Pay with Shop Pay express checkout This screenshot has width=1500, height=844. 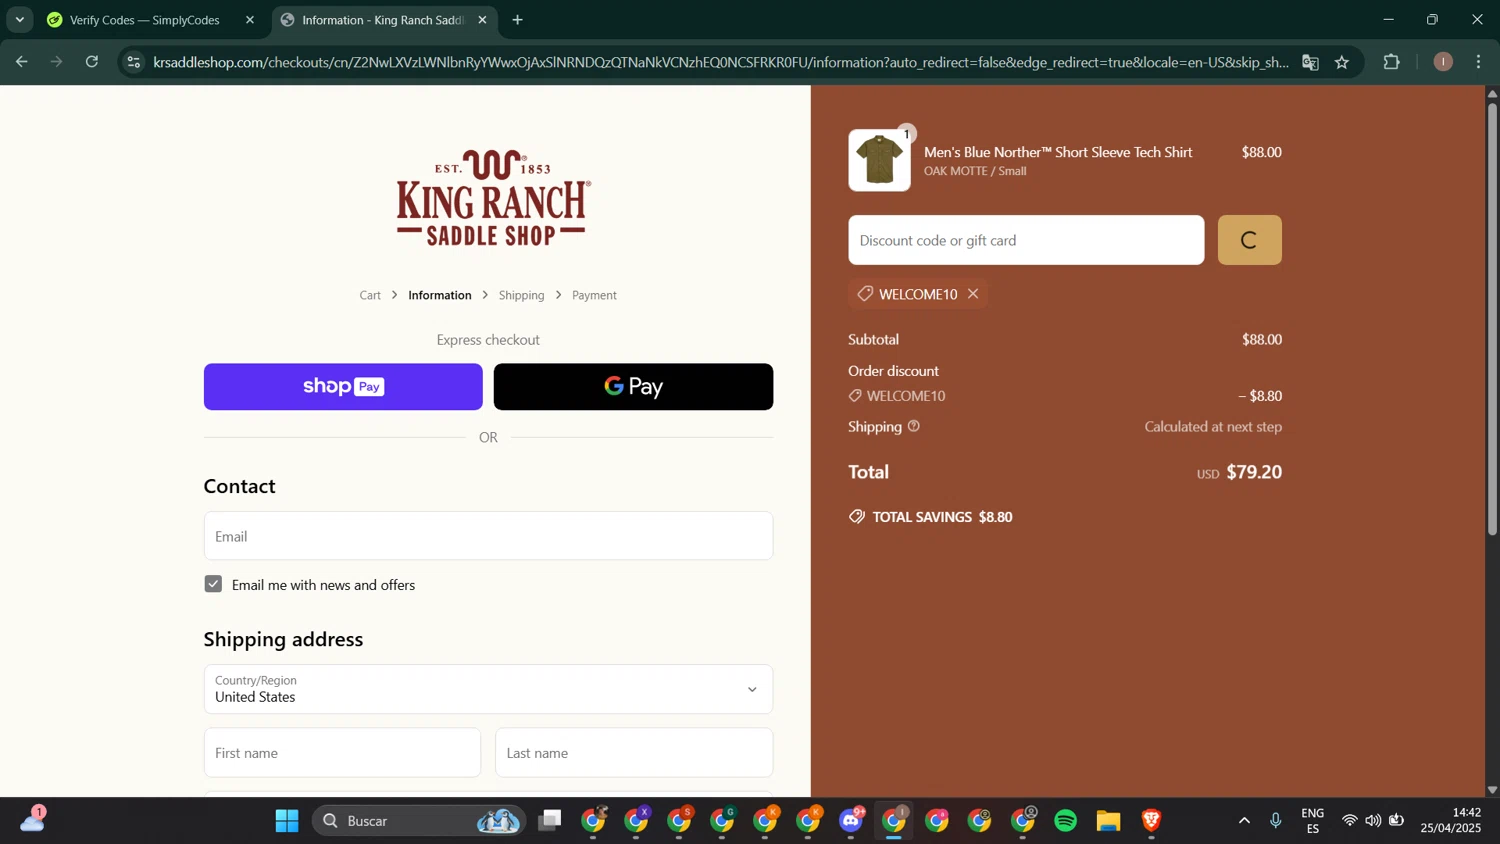point(343,387)
